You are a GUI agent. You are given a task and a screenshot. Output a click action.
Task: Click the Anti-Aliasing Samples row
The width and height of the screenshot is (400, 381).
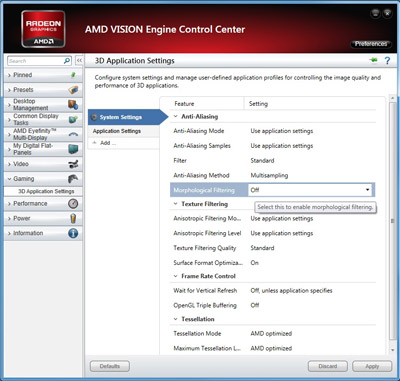(272, 146)
